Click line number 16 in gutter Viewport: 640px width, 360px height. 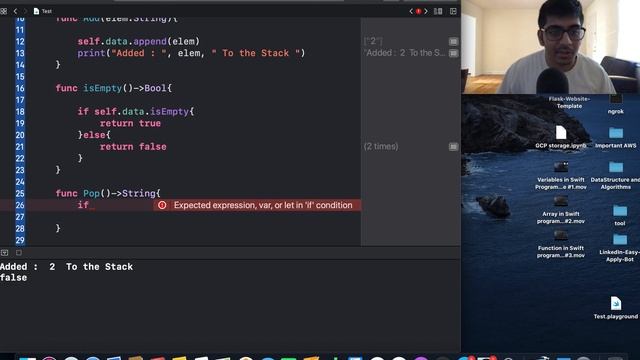pos(20,89)
